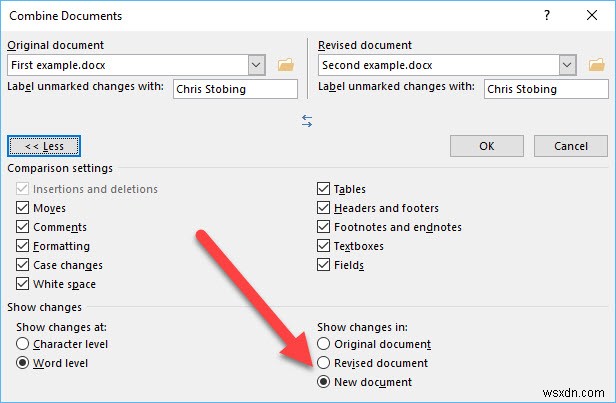Swap documents using the arrows icon

click(307, 121)
